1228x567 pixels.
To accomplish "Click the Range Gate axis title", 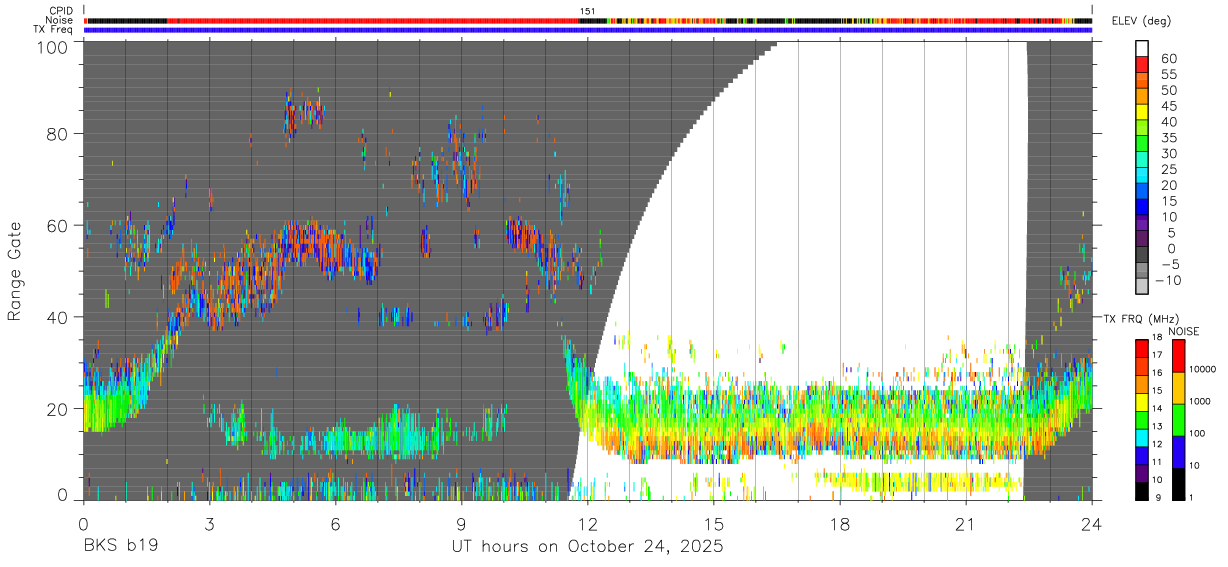I will [x=15, y=271].
